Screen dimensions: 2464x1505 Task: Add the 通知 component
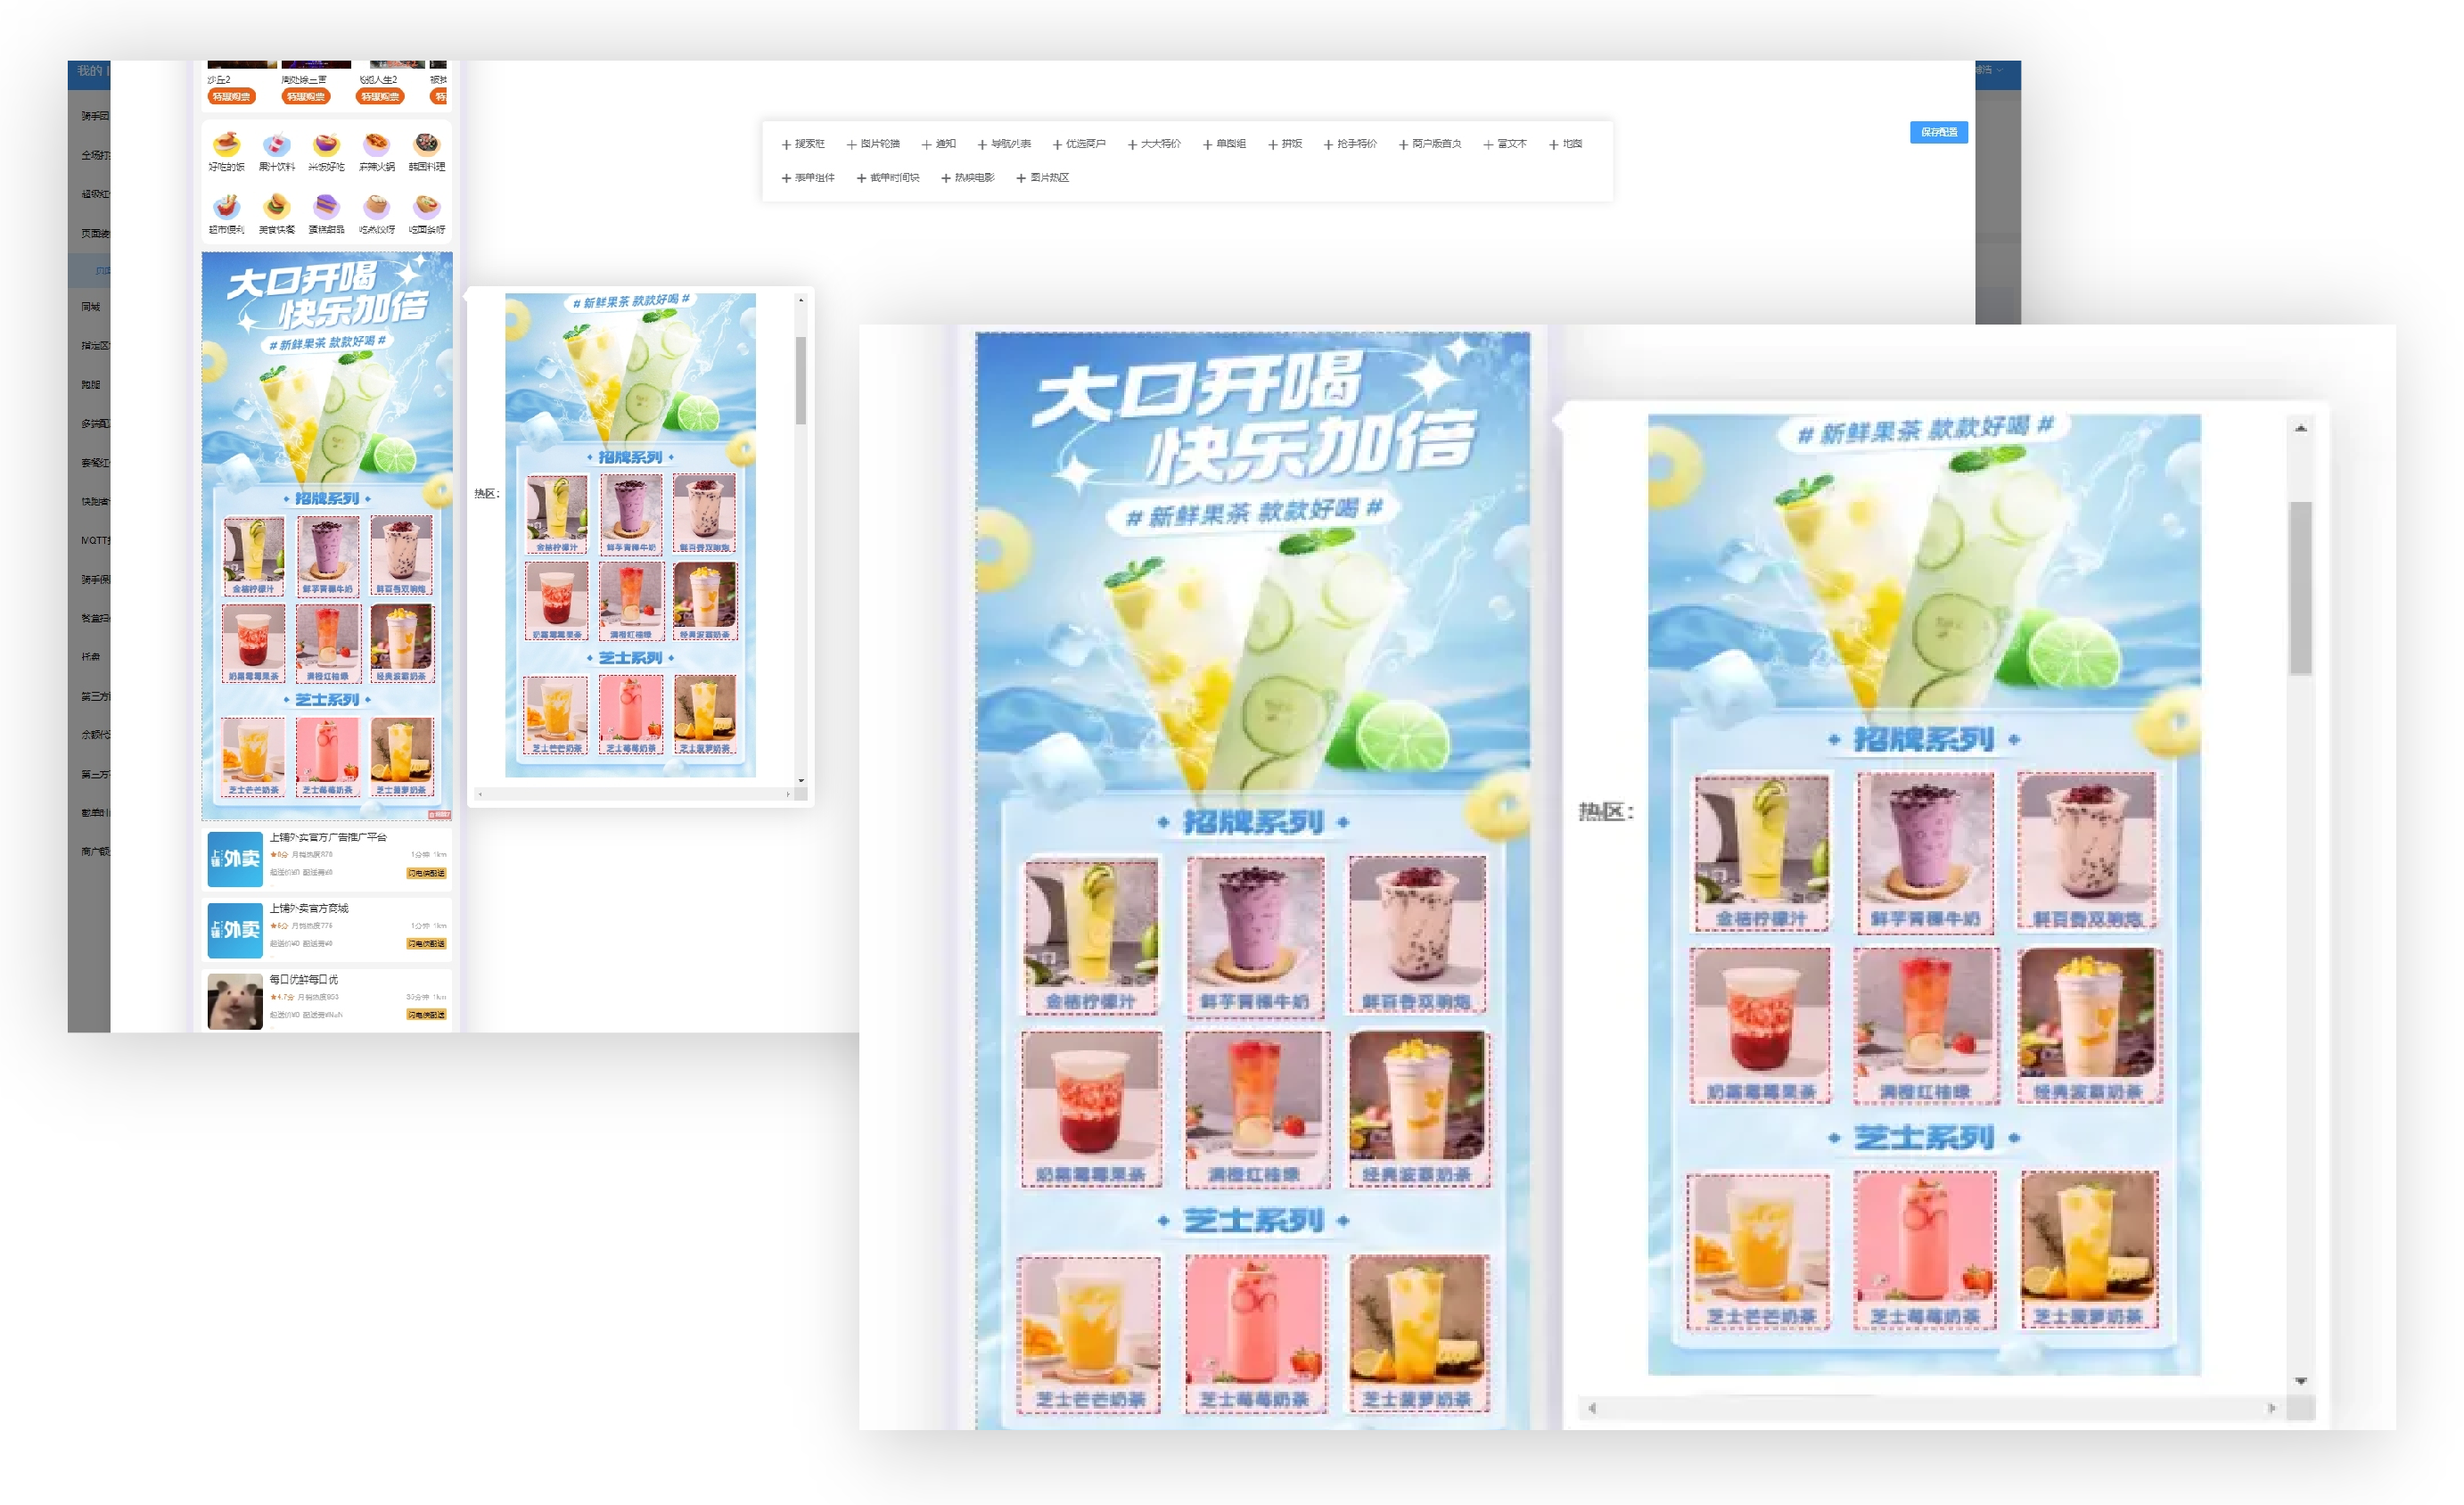[939, 144]
